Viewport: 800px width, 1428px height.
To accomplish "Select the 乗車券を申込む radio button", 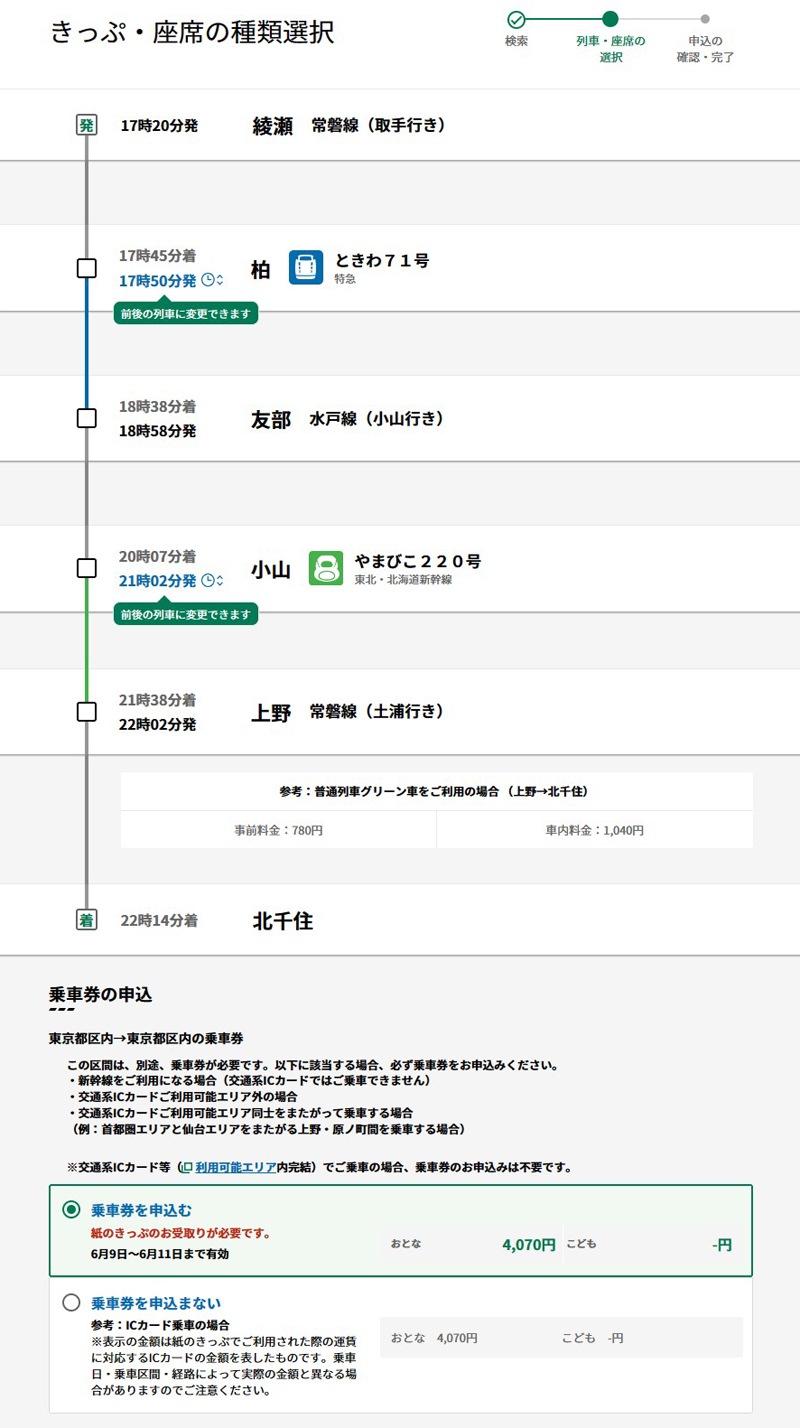I will tap(71, 1209).
